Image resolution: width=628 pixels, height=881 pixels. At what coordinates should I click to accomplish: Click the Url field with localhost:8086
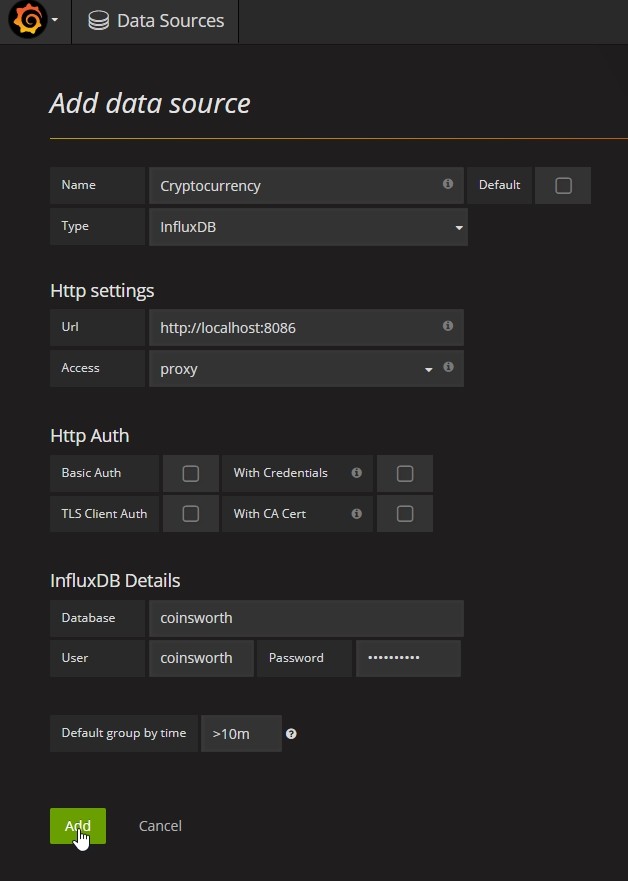click(306, 328)
